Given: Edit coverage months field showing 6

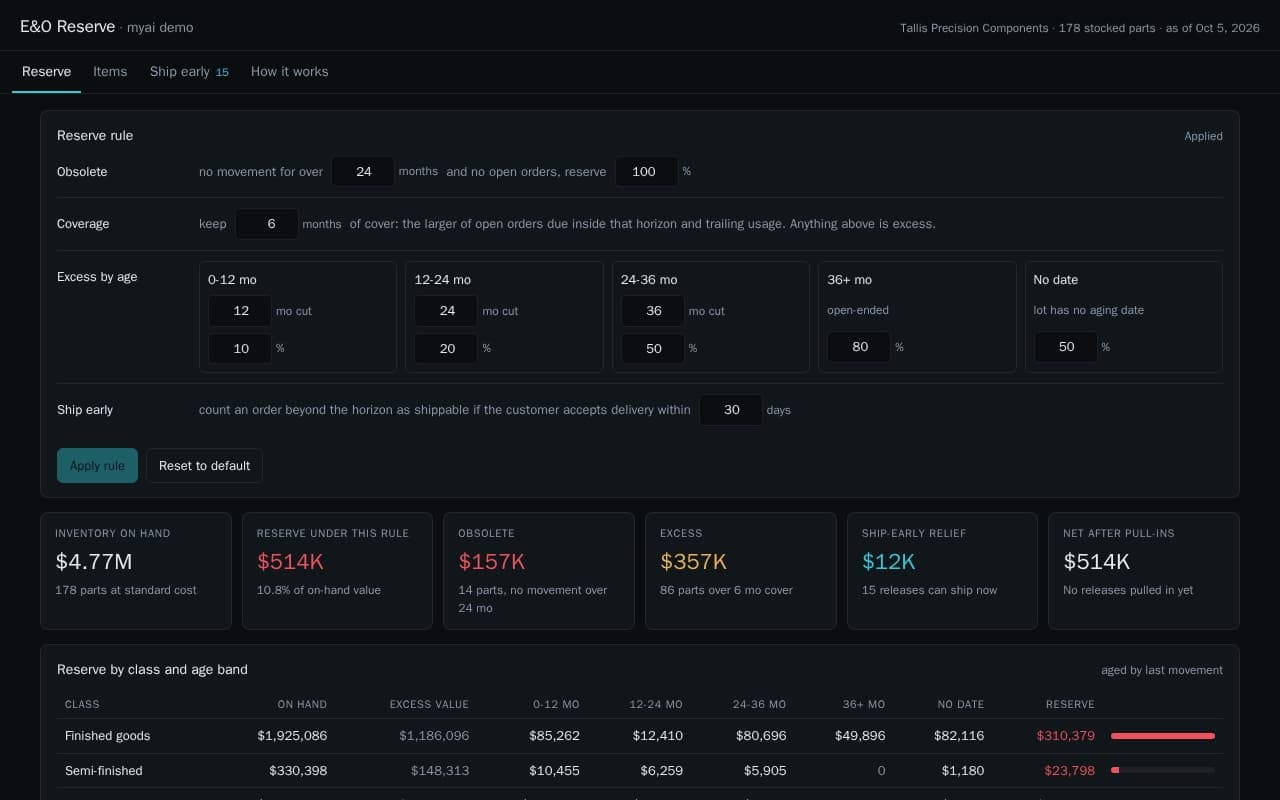Looking at the screenshot, I should coord(267,224).
